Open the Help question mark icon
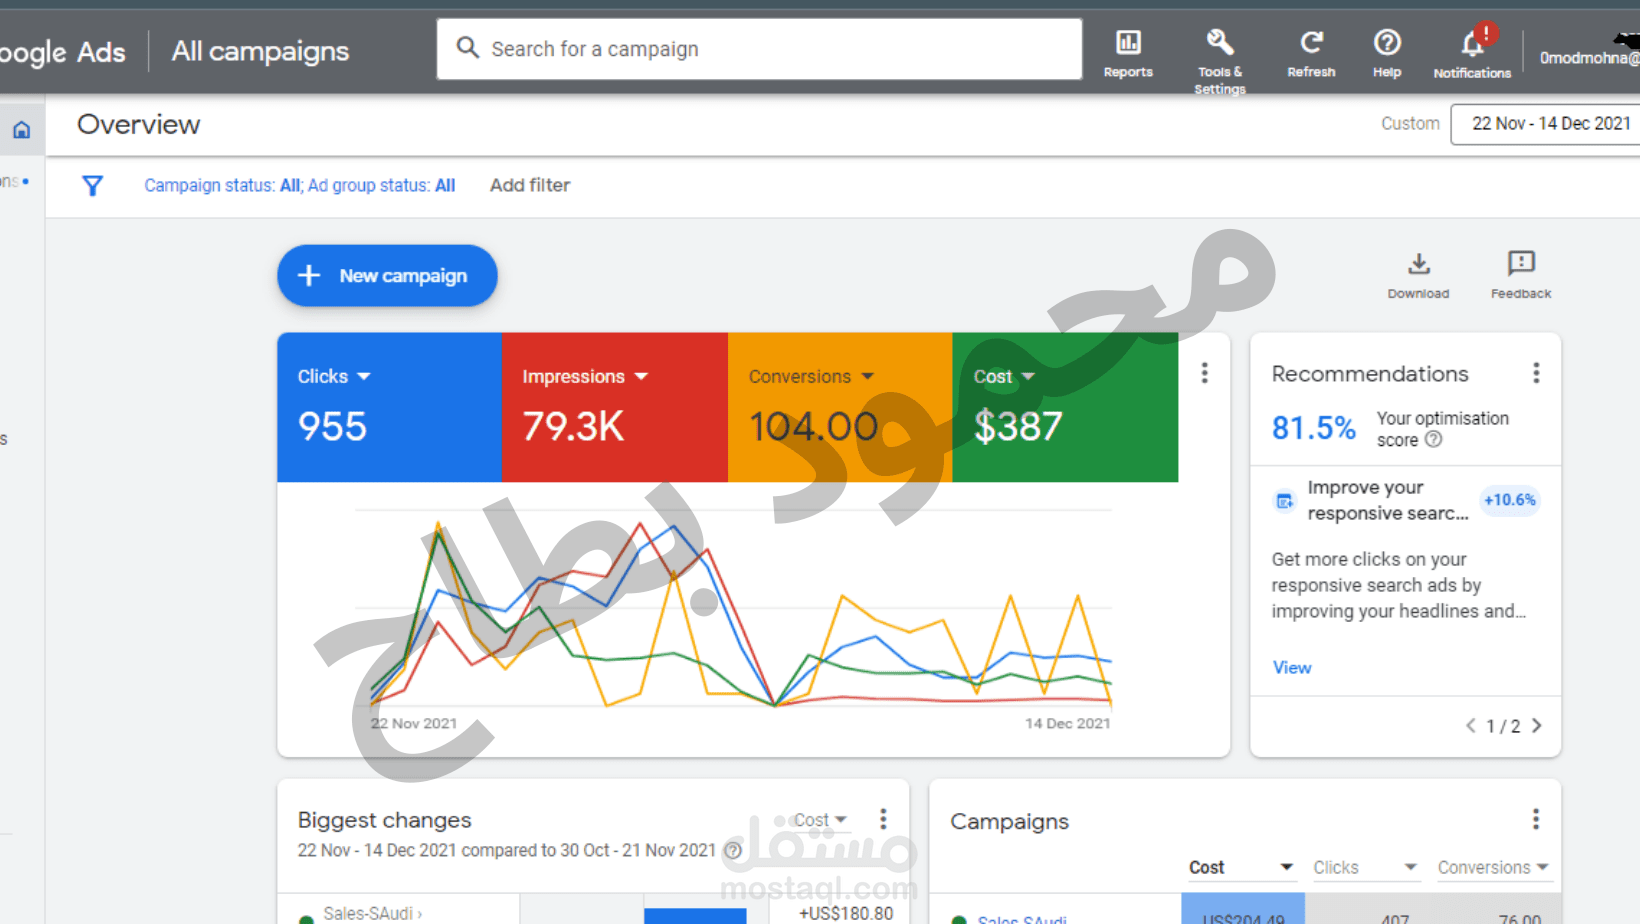The width and height of the screenshot is (1640, 924). [x=1387, y=42]
